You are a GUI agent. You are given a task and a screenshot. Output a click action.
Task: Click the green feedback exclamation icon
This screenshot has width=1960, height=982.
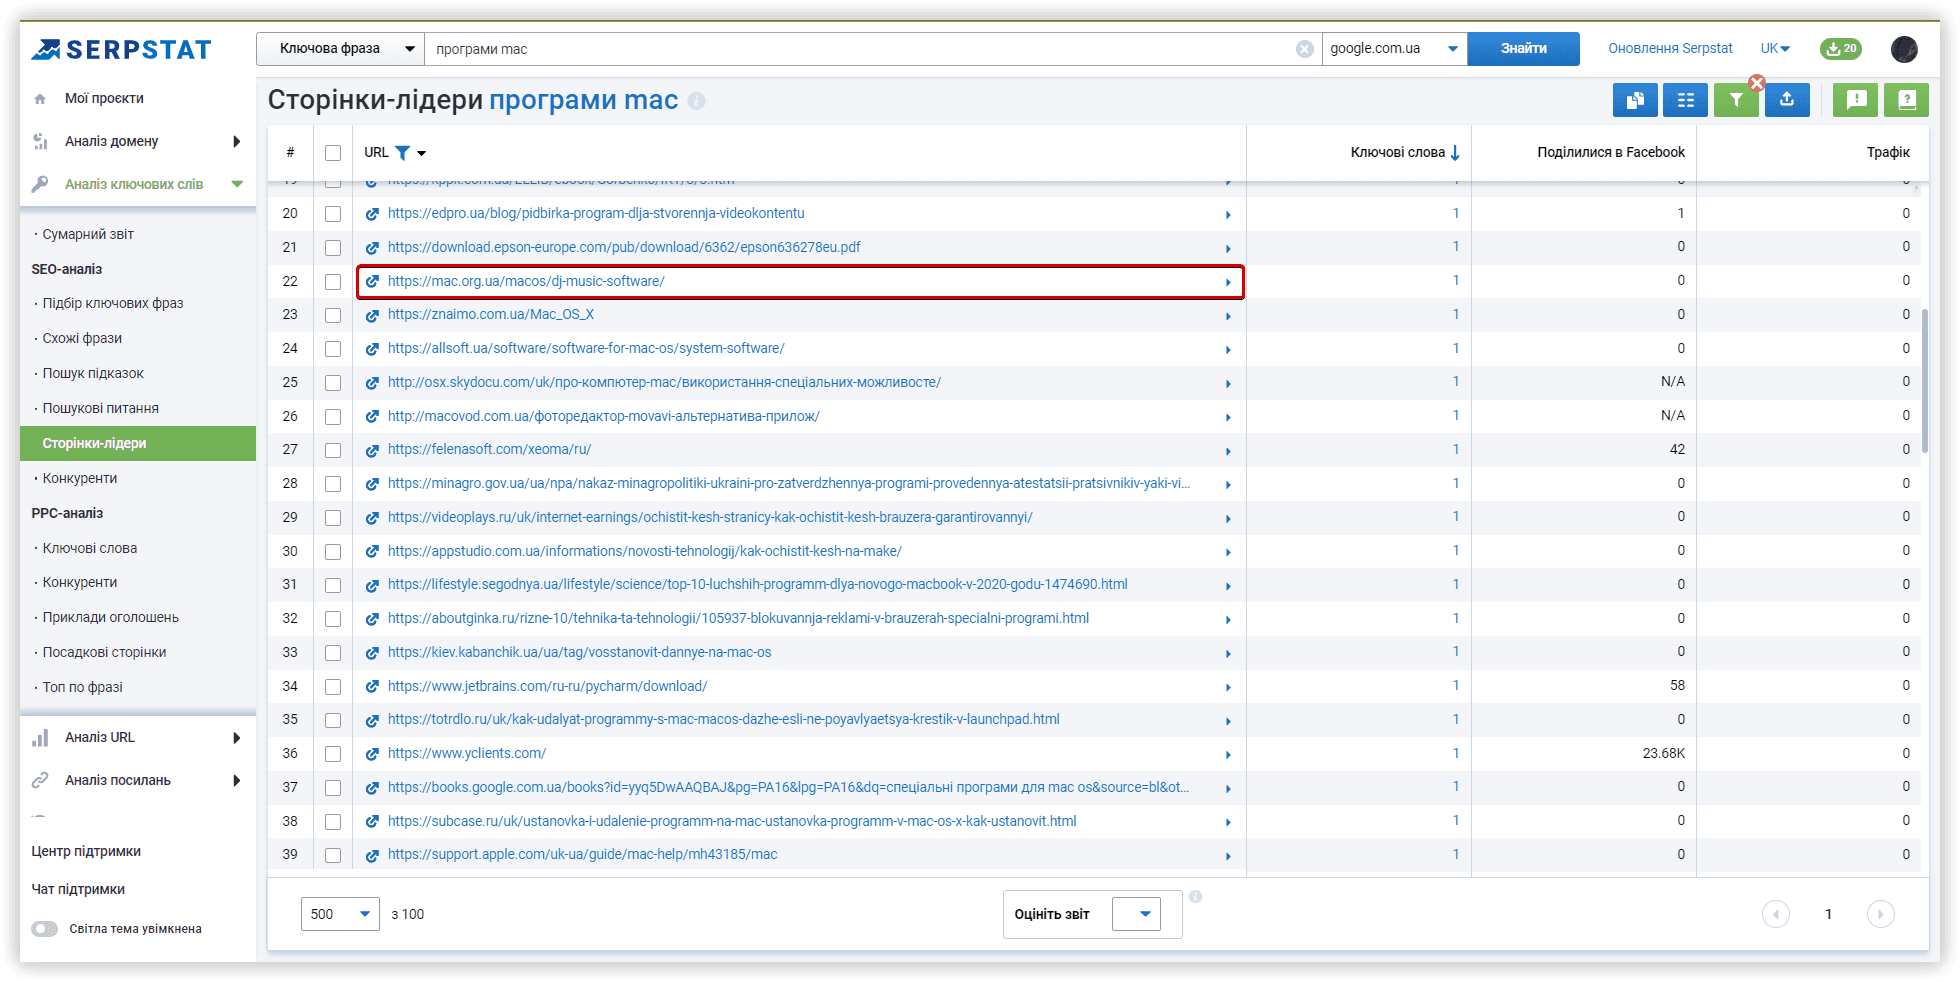click(1856, 100)
